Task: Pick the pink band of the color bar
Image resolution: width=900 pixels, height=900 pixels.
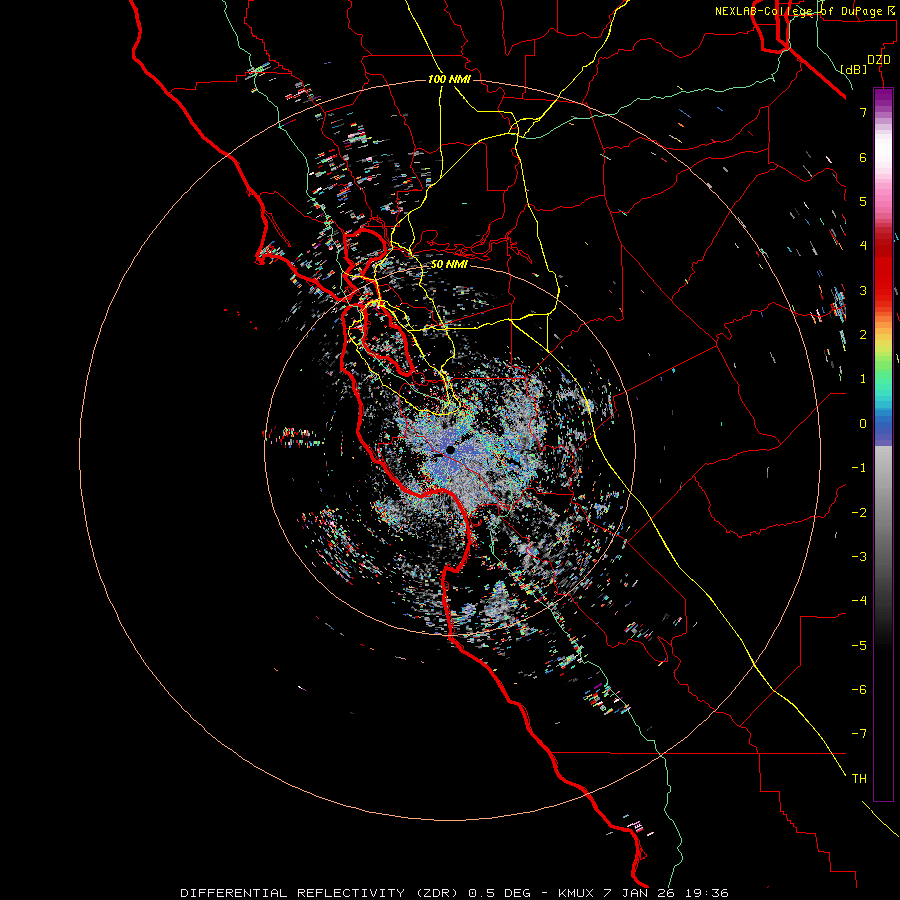Action: pyautogui.click(x=883, y=195)
